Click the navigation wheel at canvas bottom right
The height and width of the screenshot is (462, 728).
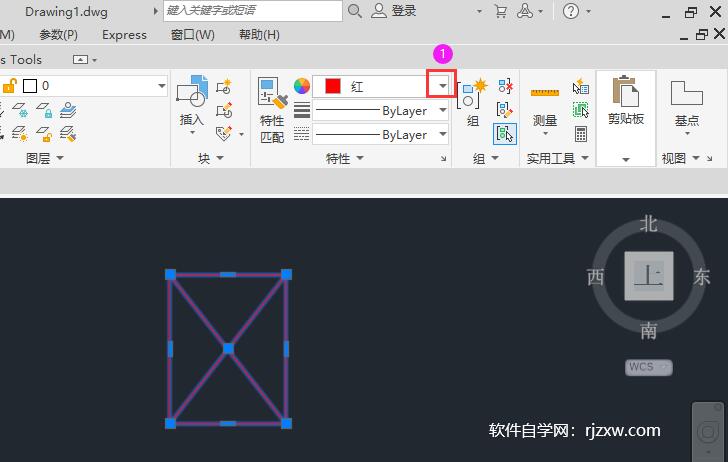(x=708, y=431)
